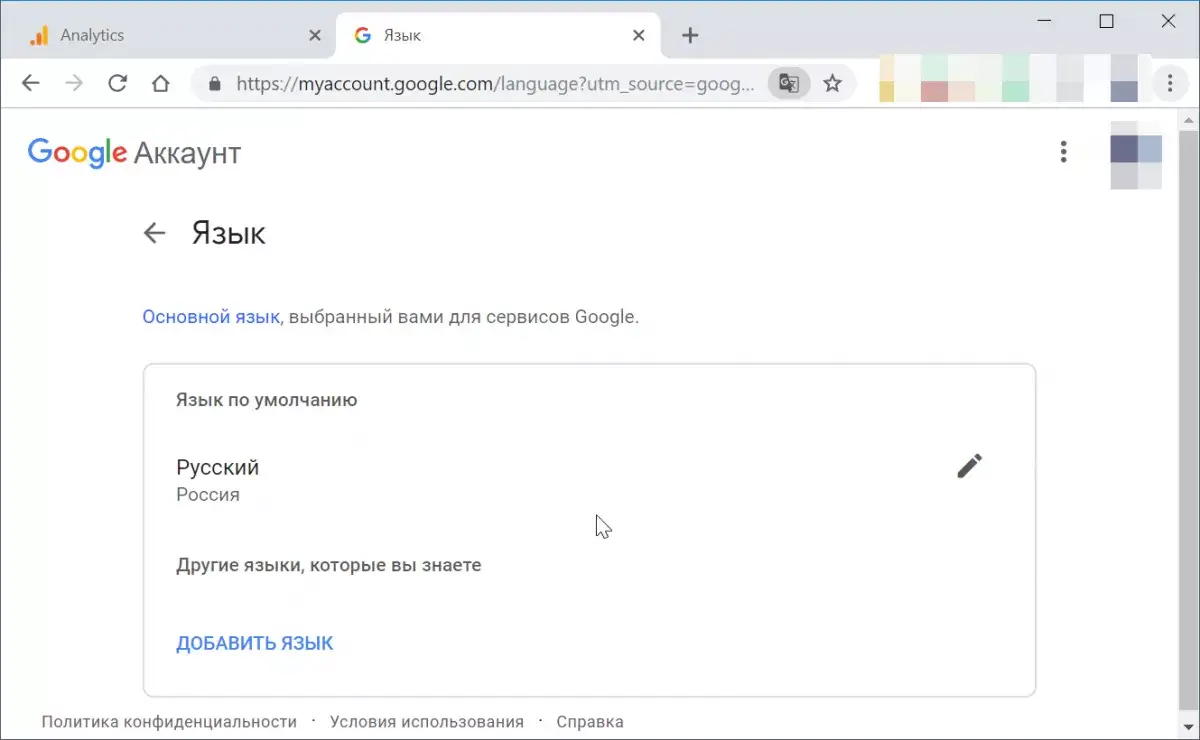
Task: Close the Analytics tab
Action: (x=315, y=36)
